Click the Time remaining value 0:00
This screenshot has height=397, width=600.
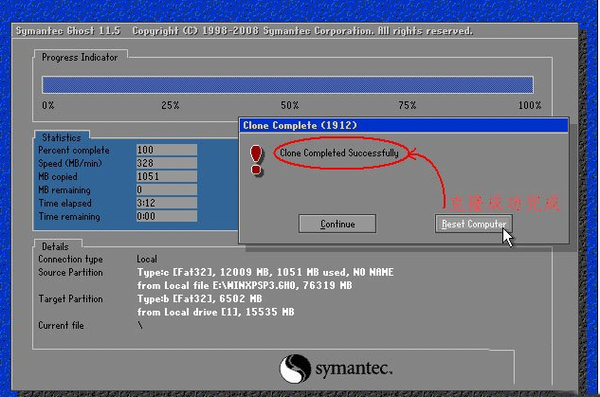tap(166, 216)
